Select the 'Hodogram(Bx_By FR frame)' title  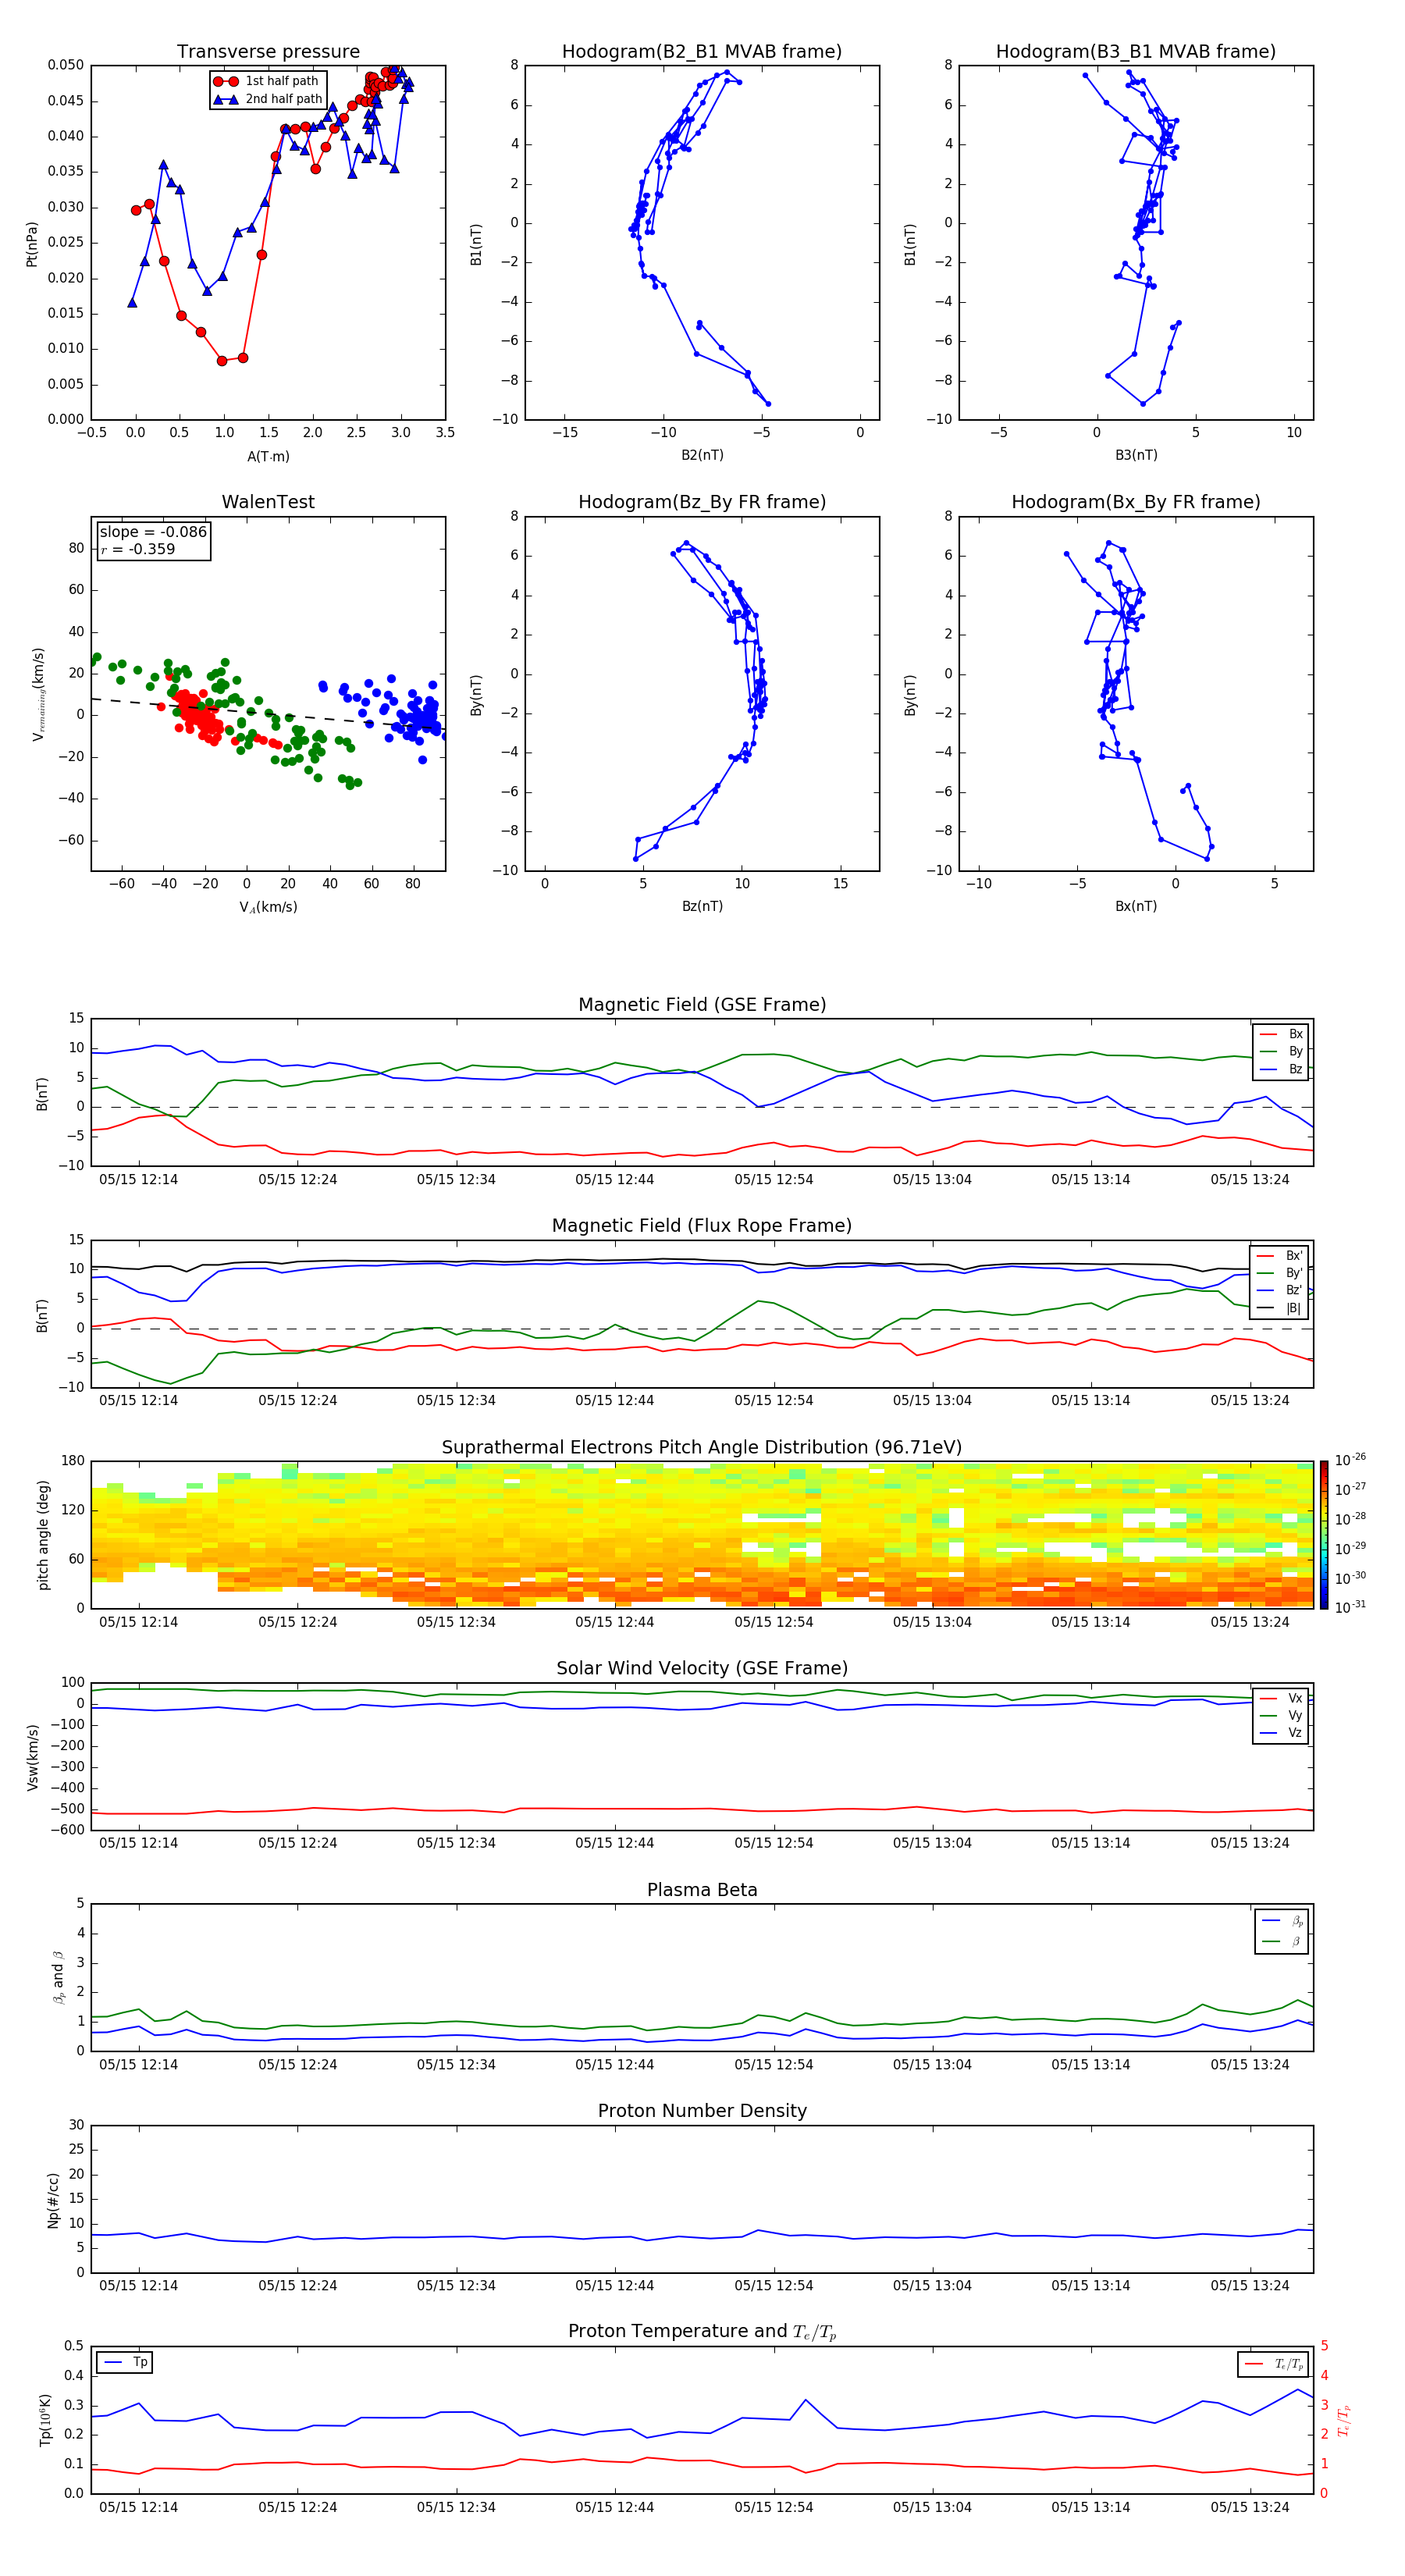click(x=1136, y=502)
